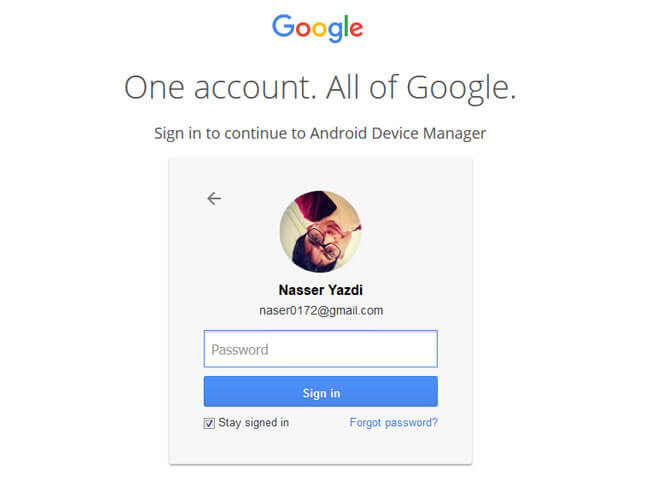650x478 pixels.
Task: Focus the Password input field
Action: [320, 349]
